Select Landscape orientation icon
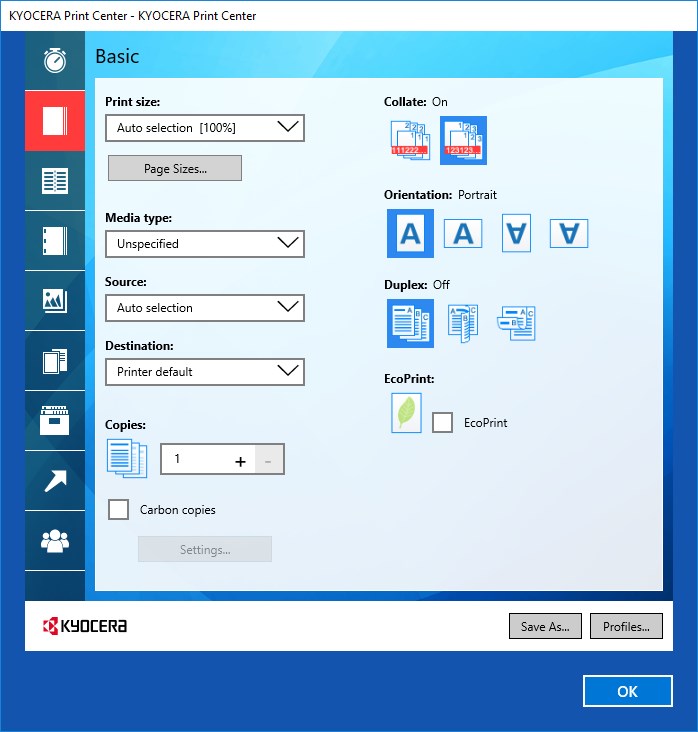This screenshot has width=698, height=732. [463, 233]
